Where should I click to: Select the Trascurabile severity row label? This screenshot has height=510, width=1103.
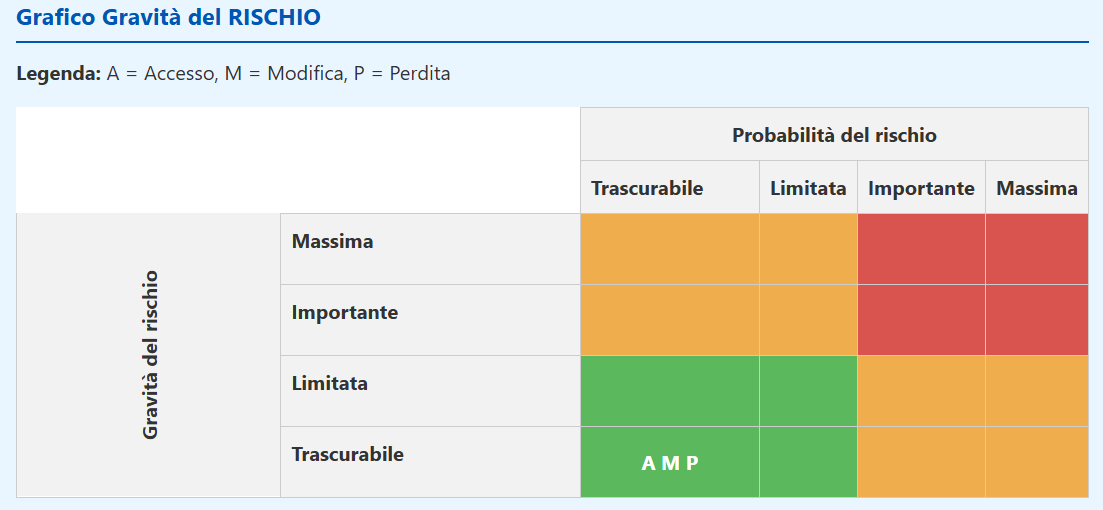click(x=347, y=455)
